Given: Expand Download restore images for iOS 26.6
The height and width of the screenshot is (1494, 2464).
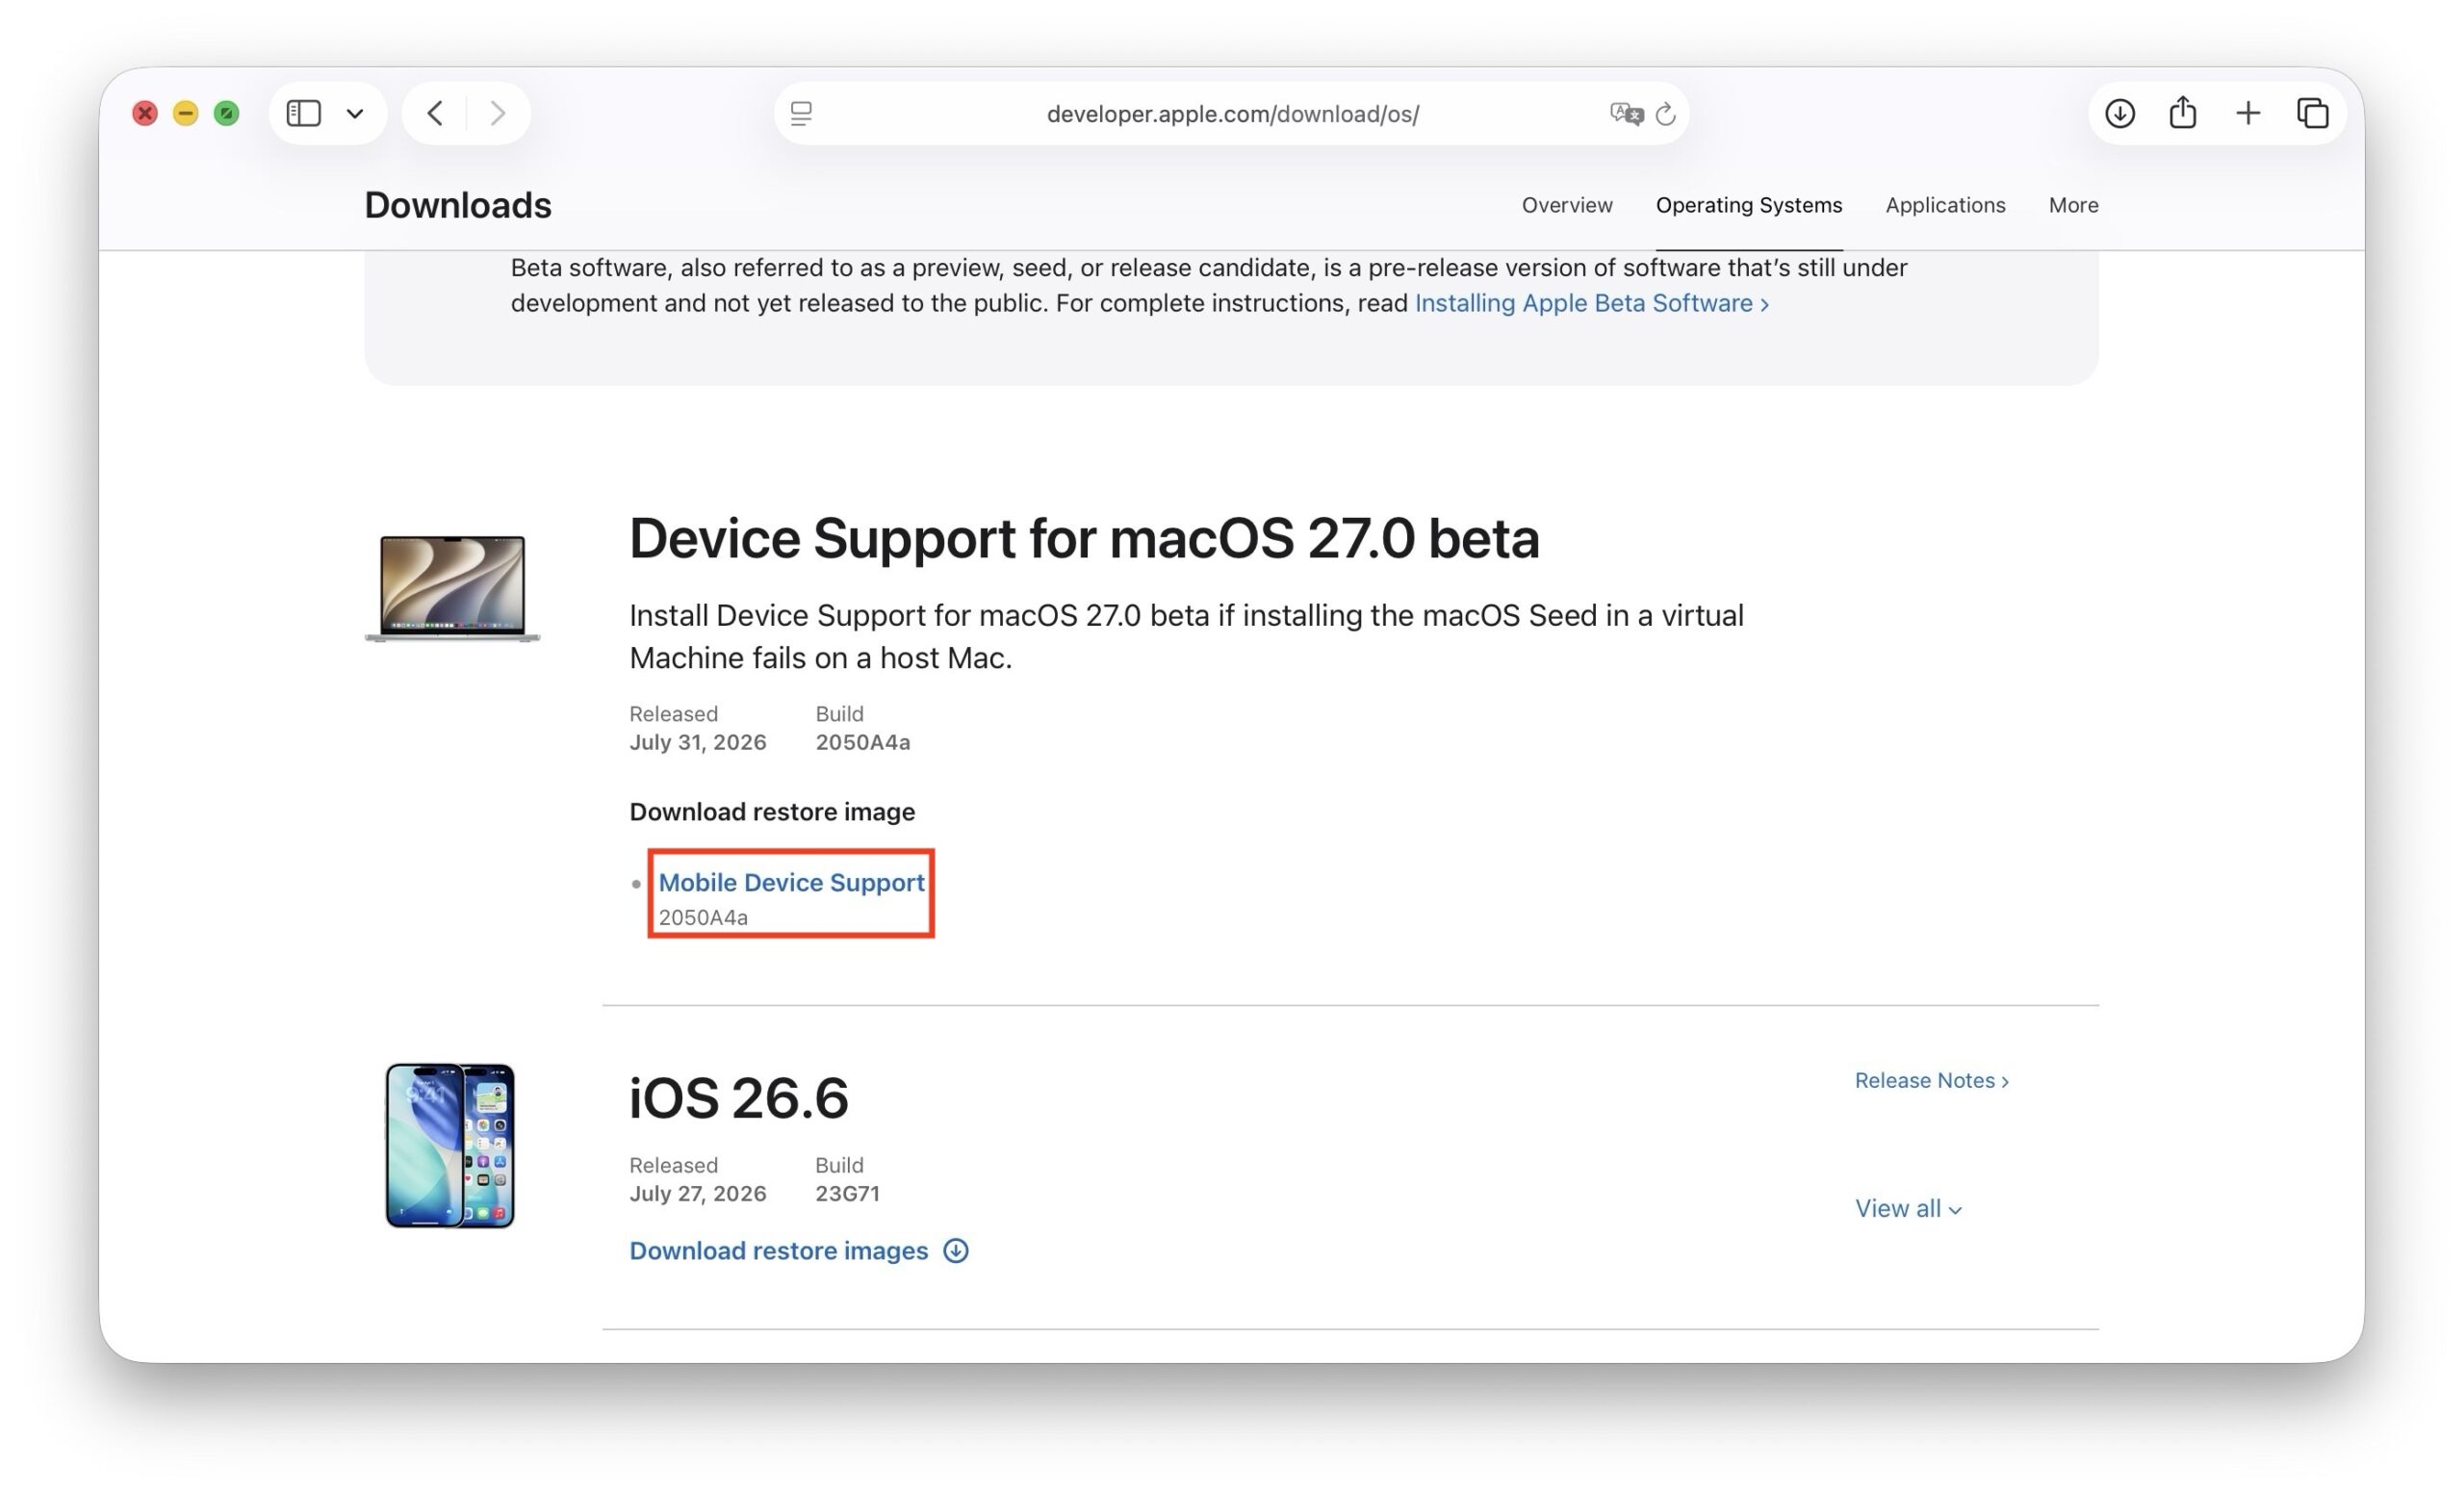Looking at the screenshot, I should click(798, 1250).
